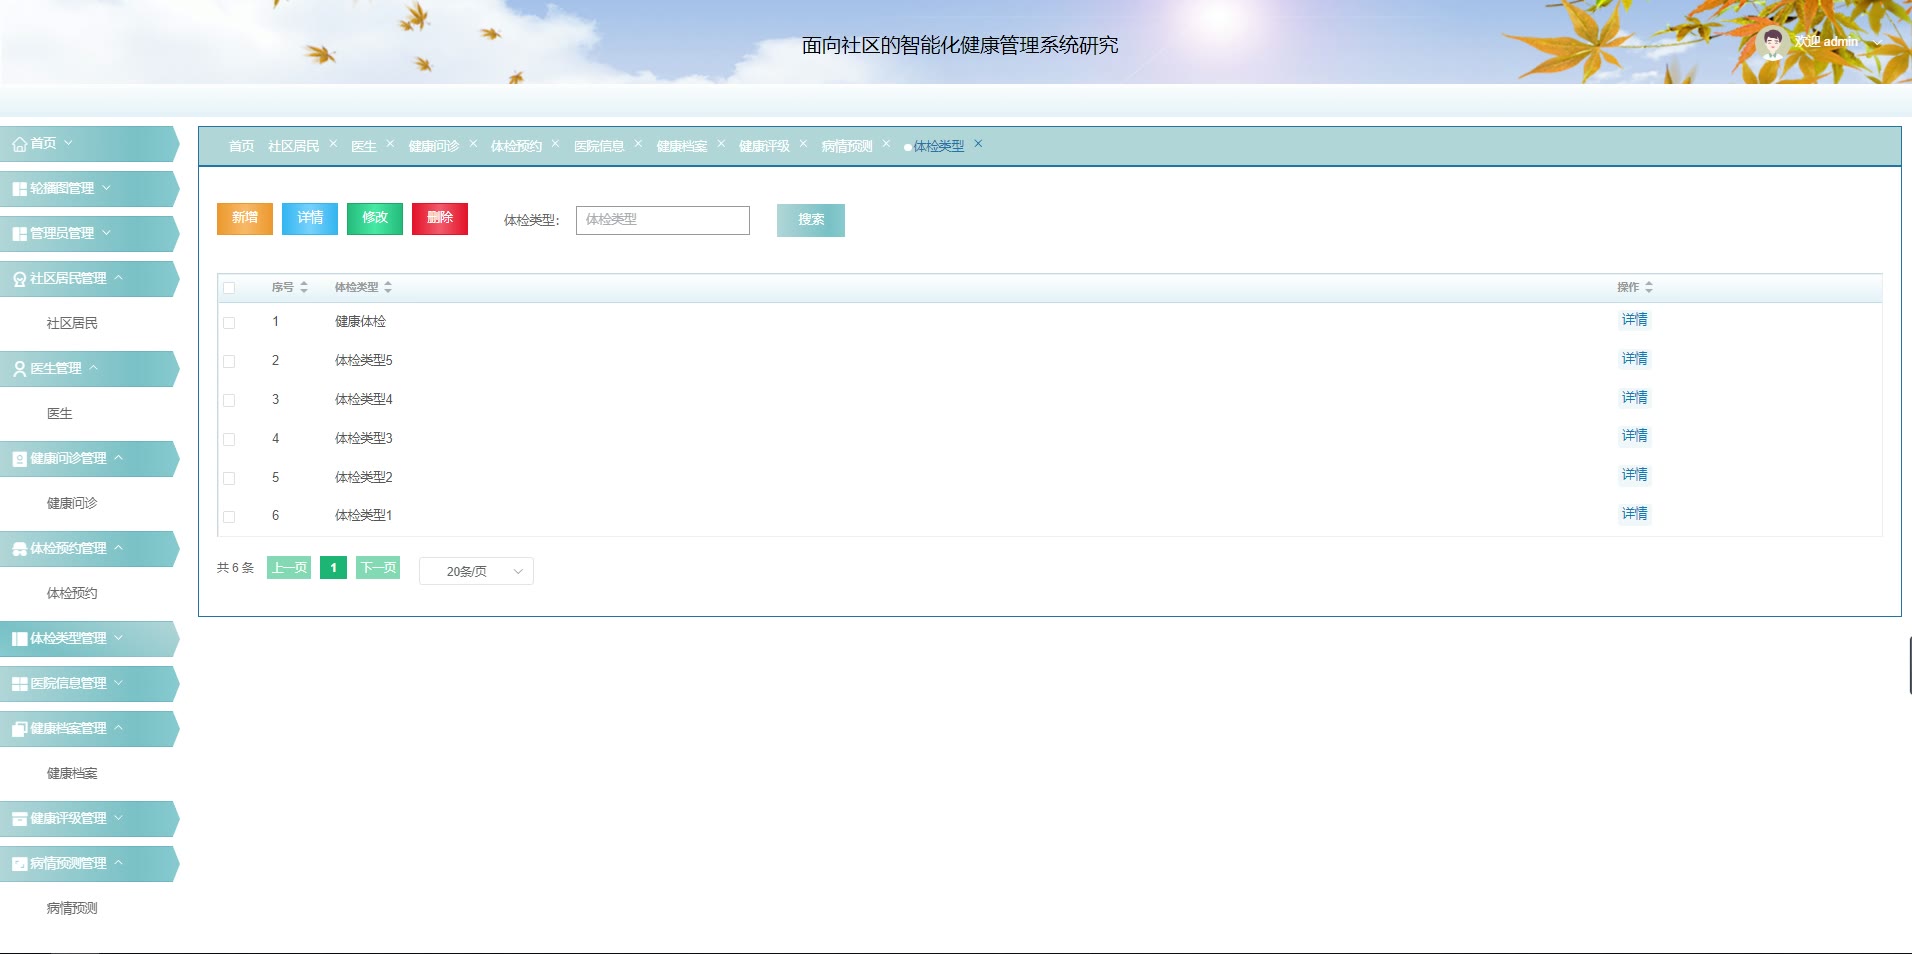The height and width of the screenshot is (954, 1912).
Task: Collapse the 社区居民管理 menu chevron
Action: tap(118, 278)
